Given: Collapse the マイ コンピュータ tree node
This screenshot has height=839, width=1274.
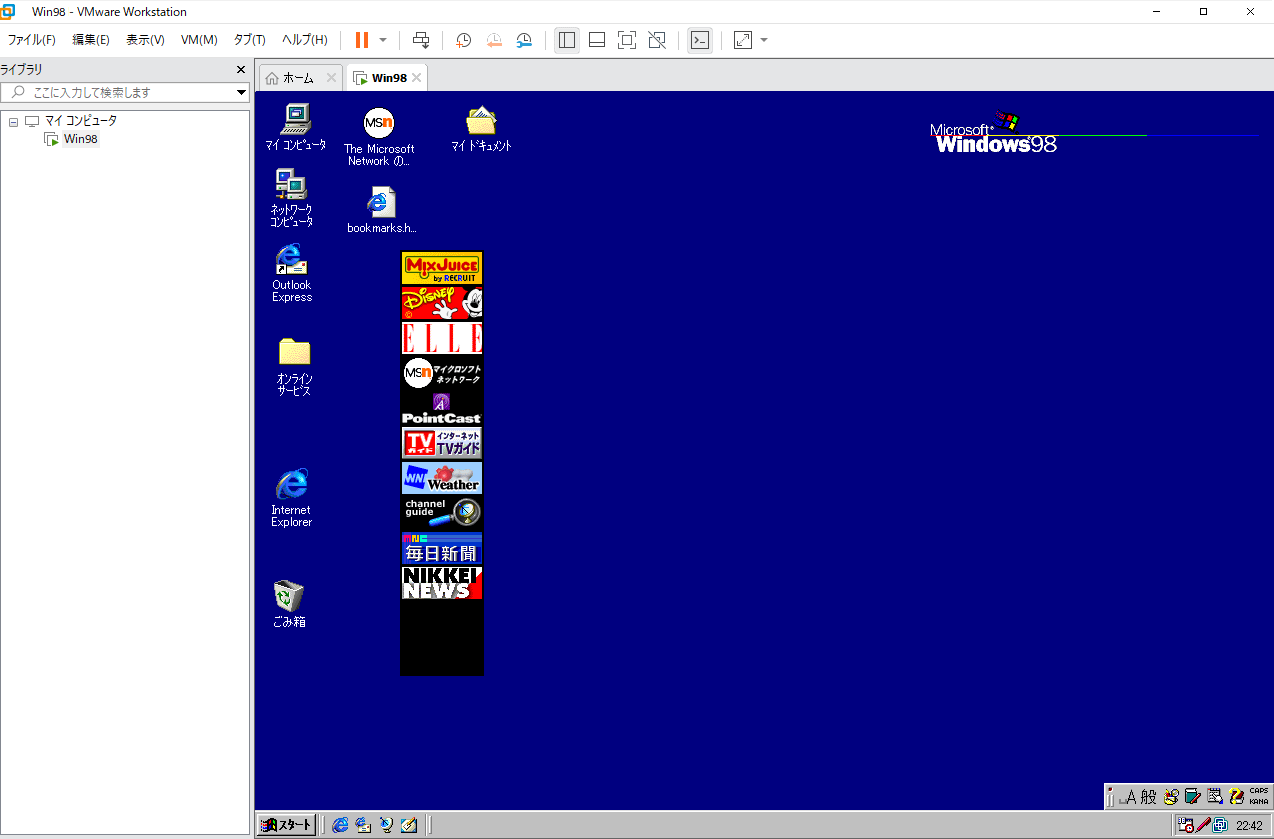Looking at the screenshot, I should pos(14,121).
